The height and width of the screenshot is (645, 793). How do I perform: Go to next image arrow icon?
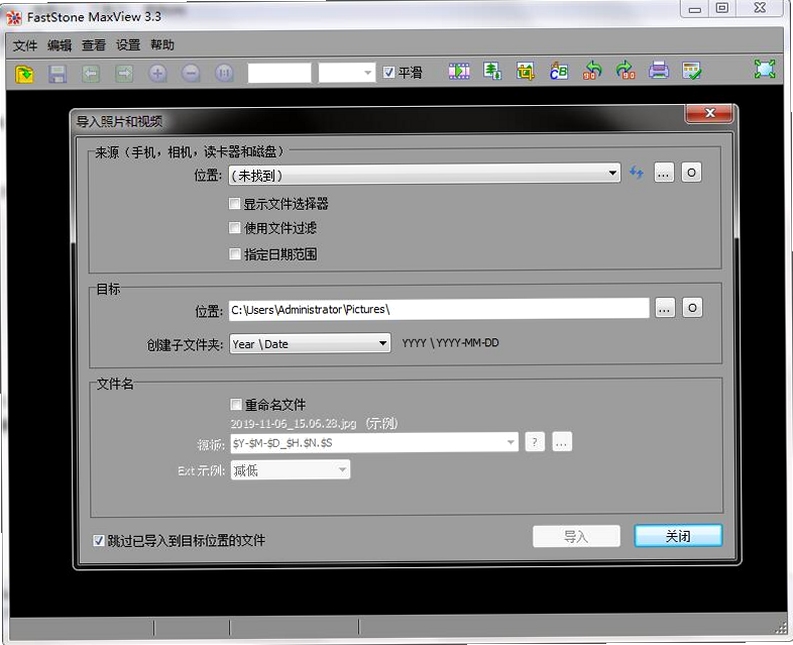tap(124, 74)
